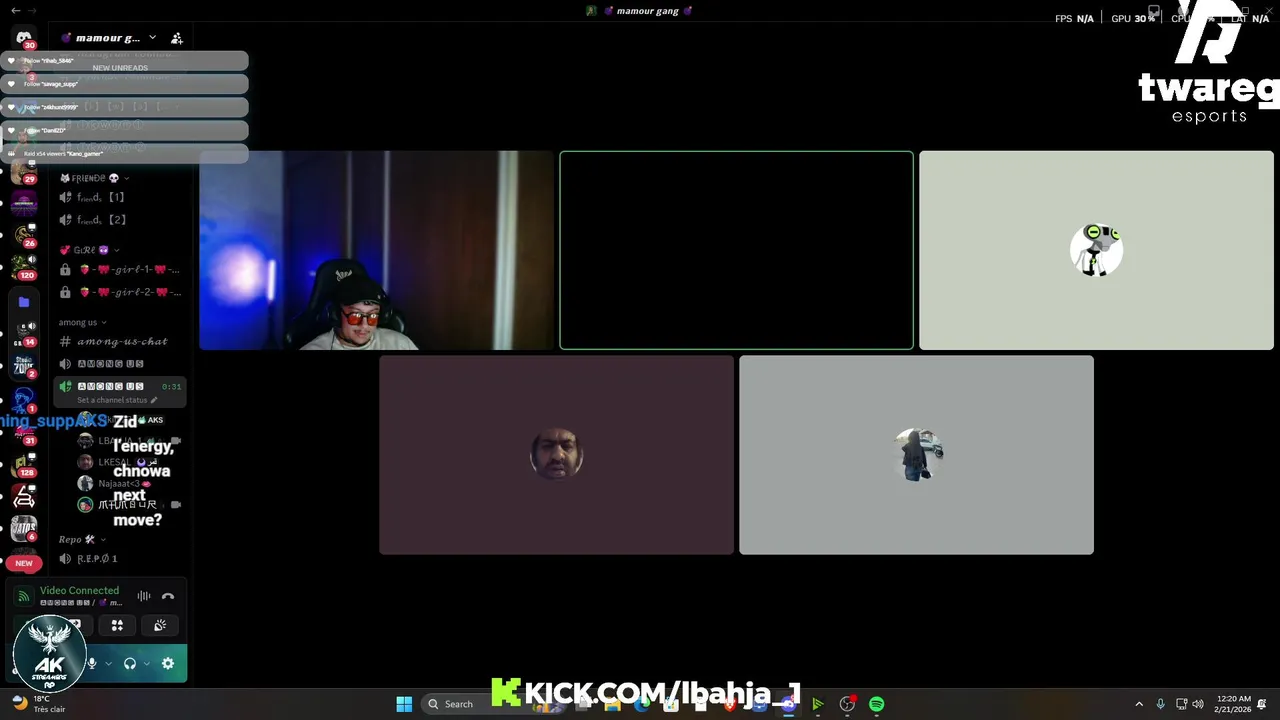1280x720 pixels.
Task: Collapse the among us channel category
Action: click(81, 322)
